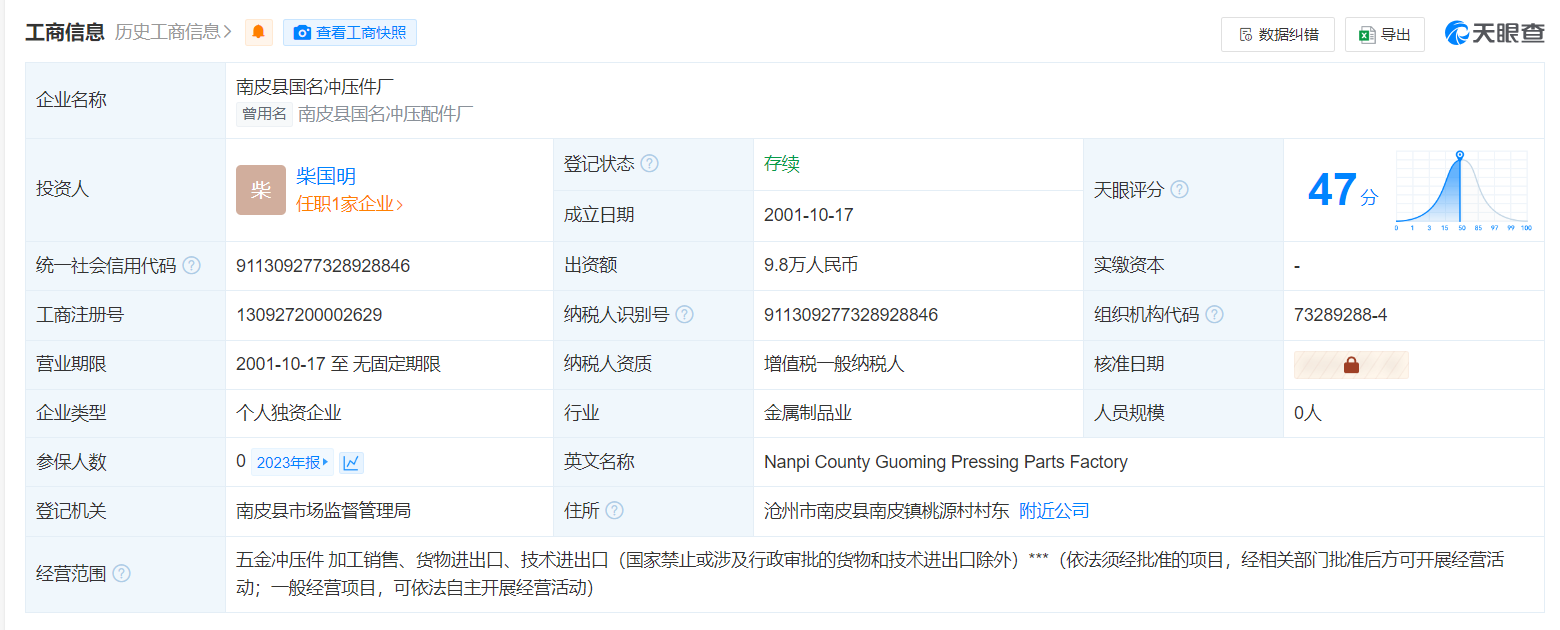Click capital value 9.8万人民币
This screenshot has width=1560, height=630.
pyautogui.click(x=811, y=266)
